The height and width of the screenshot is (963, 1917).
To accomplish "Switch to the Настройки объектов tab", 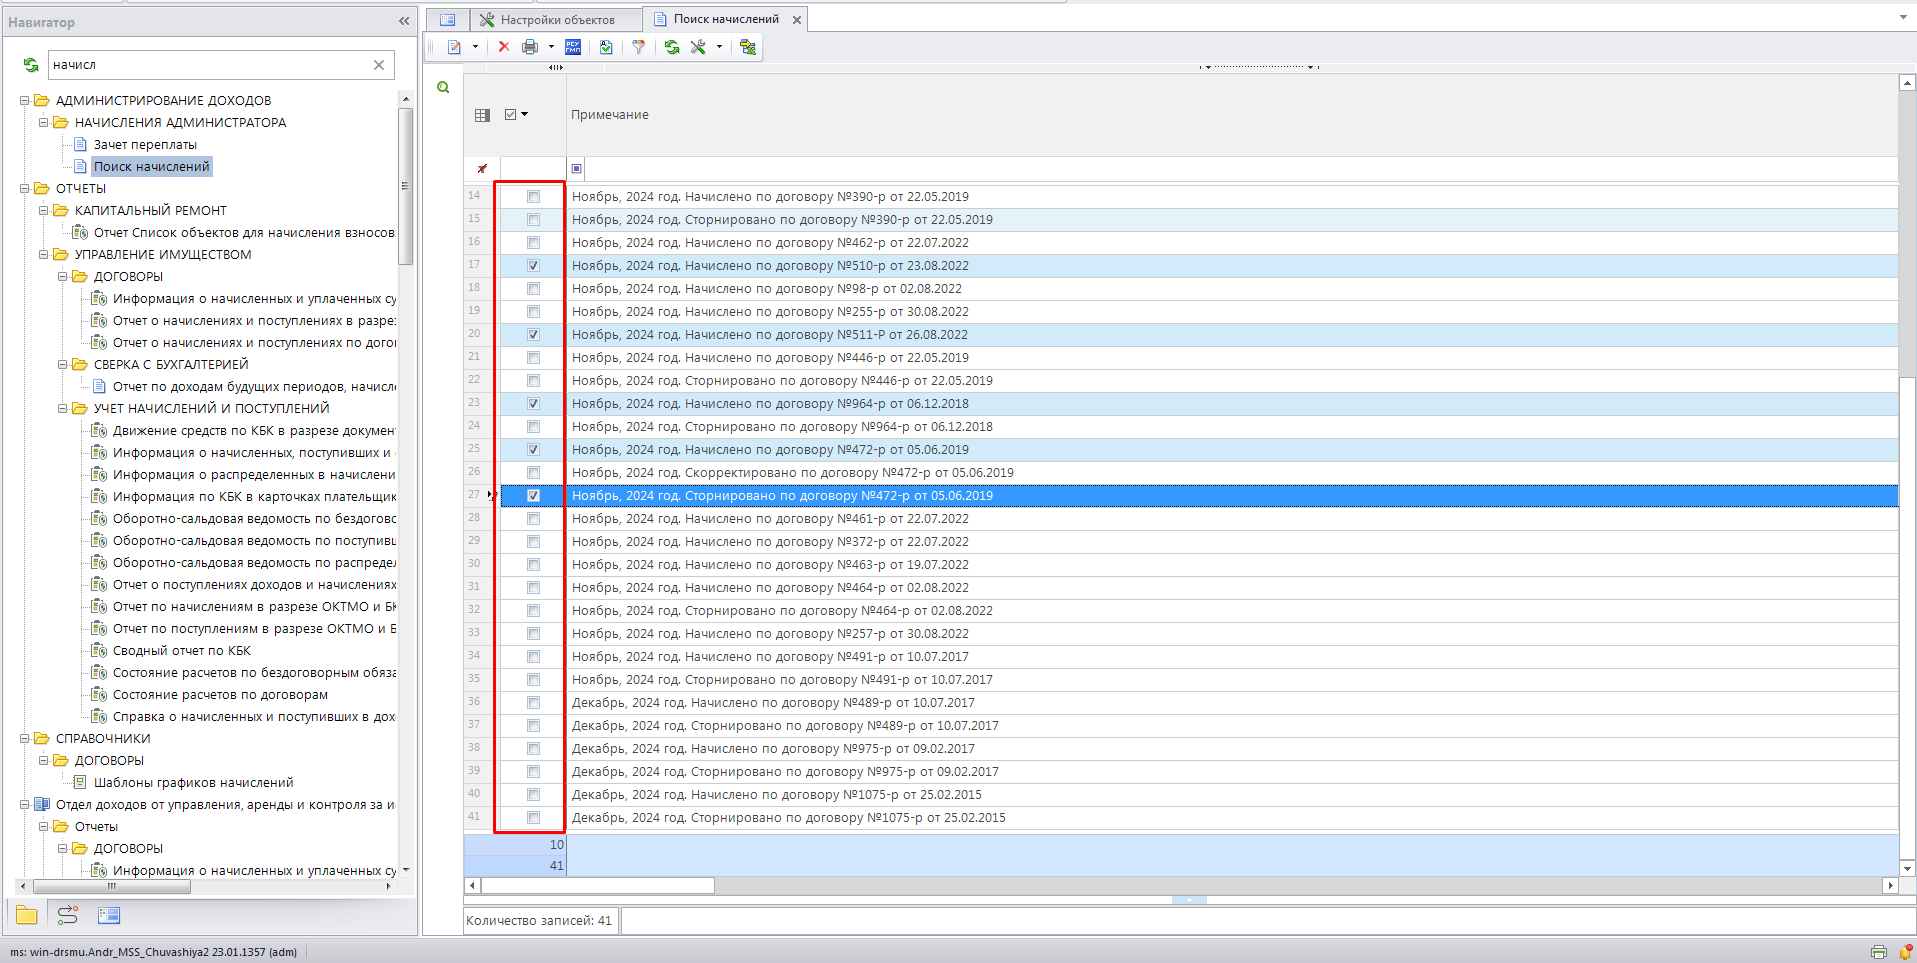I will (557, 19).
